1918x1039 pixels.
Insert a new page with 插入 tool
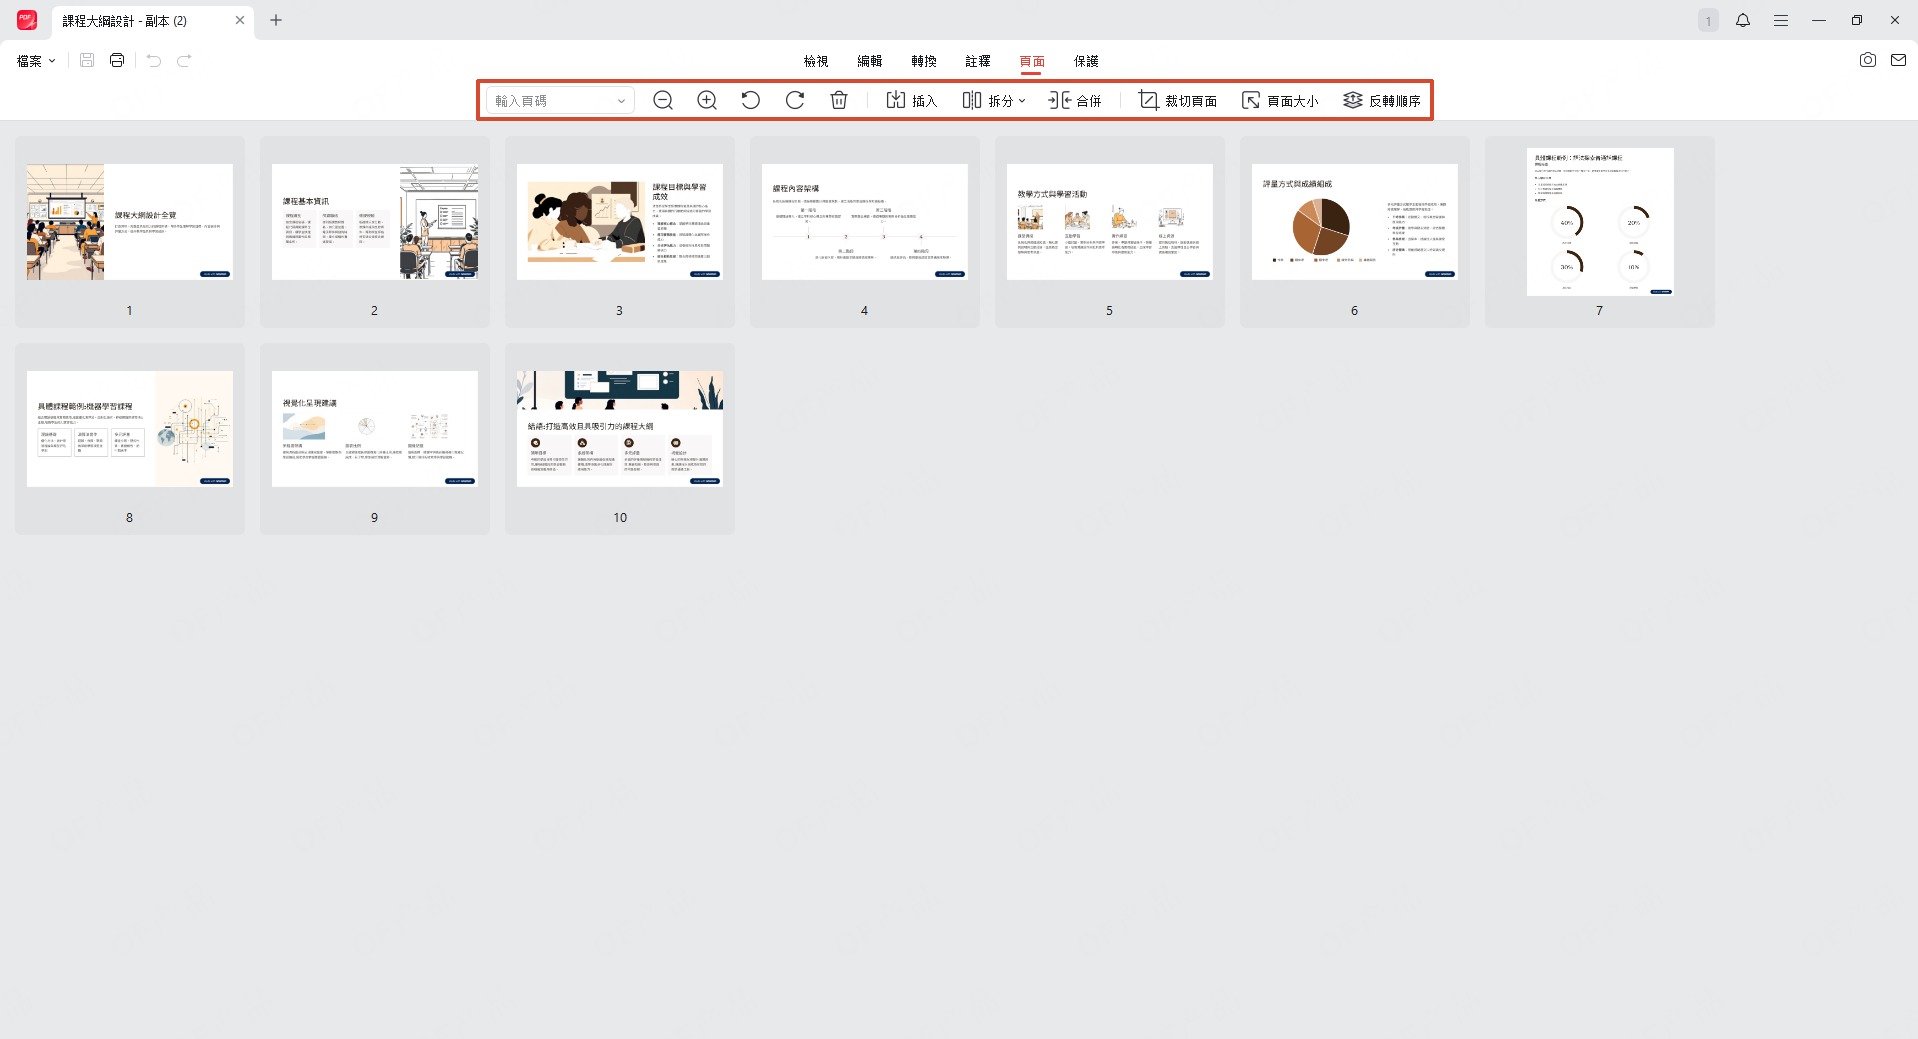click(910, 100)
